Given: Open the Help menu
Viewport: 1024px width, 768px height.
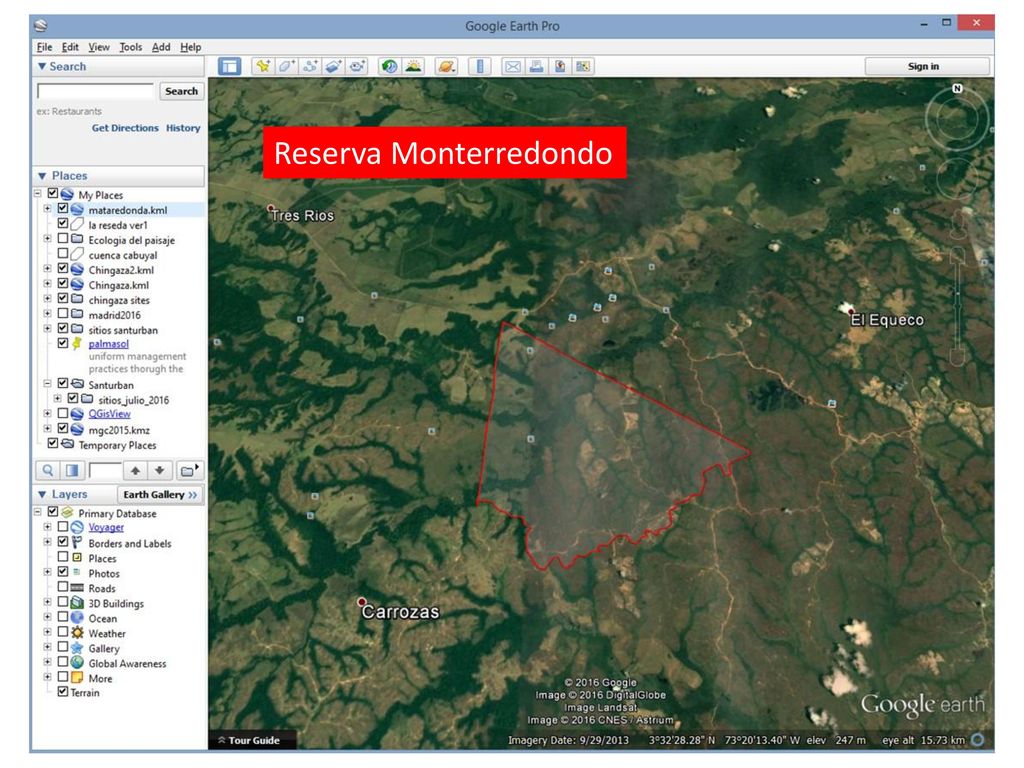Looking at the screenshot, I should [x=190, y=47].
